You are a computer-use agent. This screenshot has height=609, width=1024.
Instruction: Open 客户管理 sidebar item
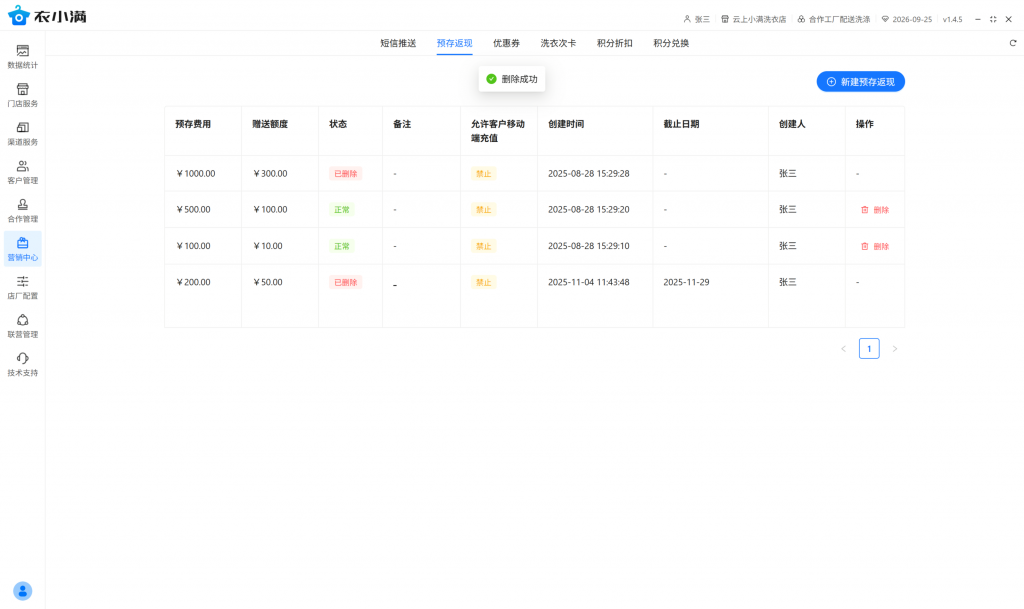[x=22, y=167]
